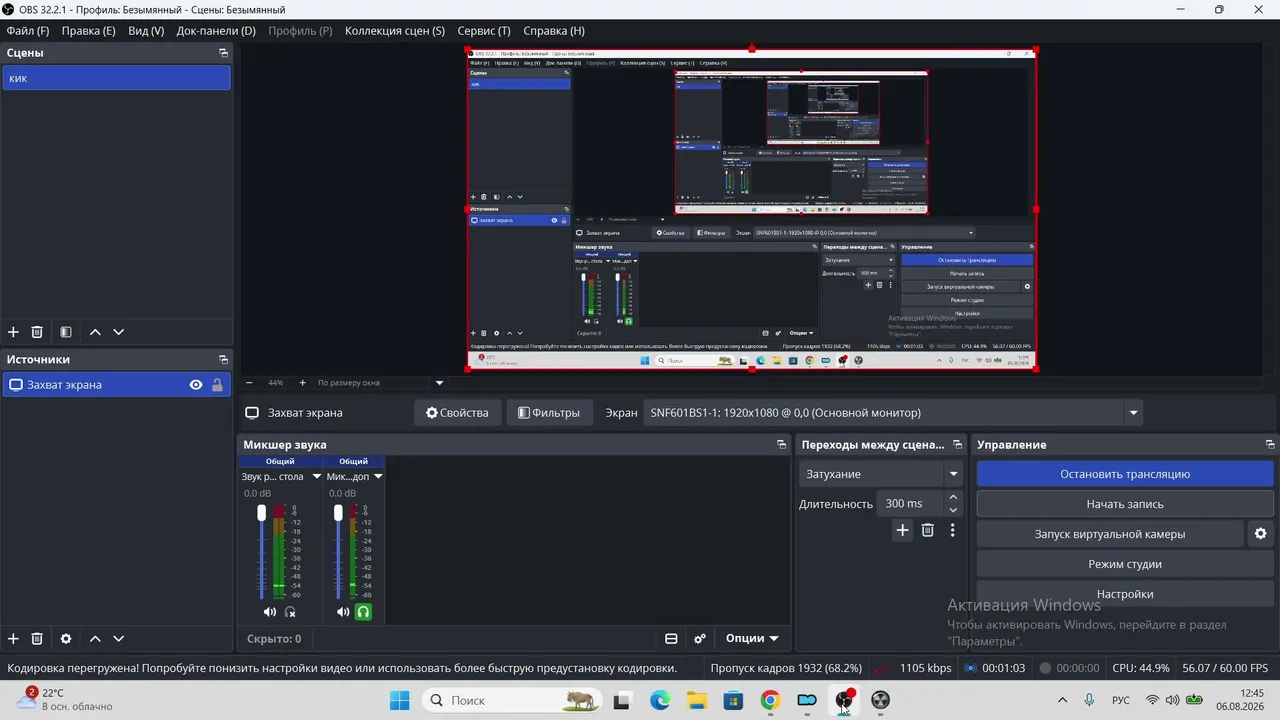
Task: Delete the current scene transition
Action: point(928,530)
